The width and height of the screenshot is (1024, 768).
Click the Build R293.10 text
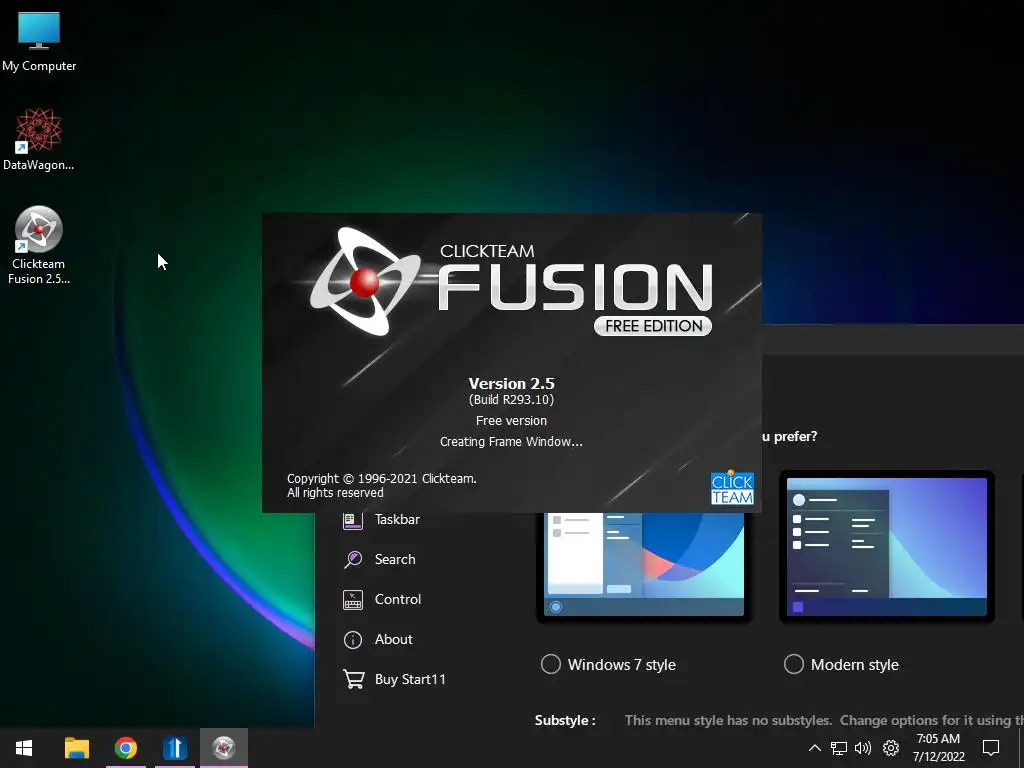click(511, 400)
